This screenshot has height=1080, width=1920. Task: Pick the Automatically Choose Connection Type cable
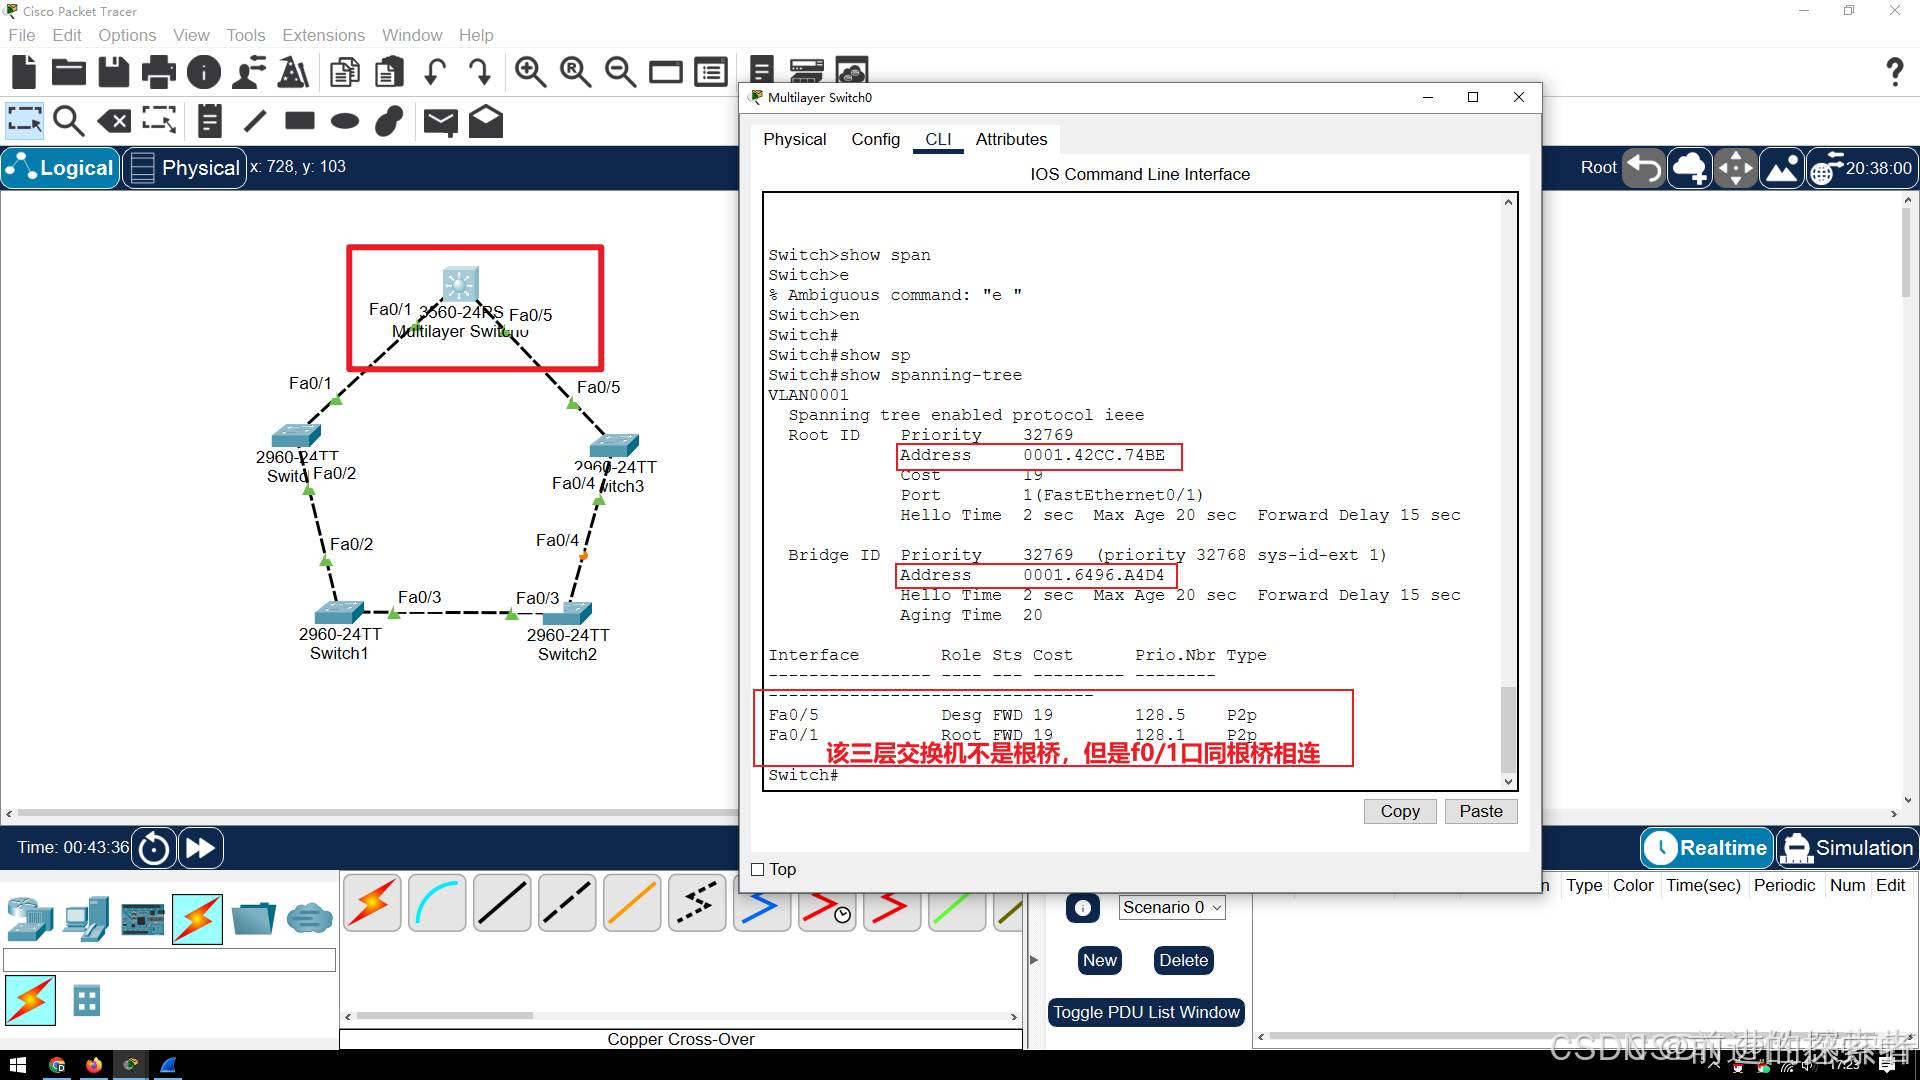tap(372, 903)
